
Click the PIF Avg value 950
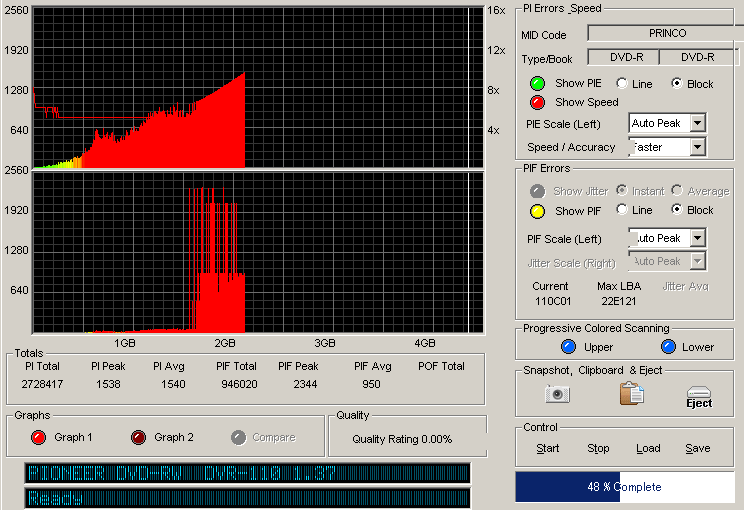point(371,384)
